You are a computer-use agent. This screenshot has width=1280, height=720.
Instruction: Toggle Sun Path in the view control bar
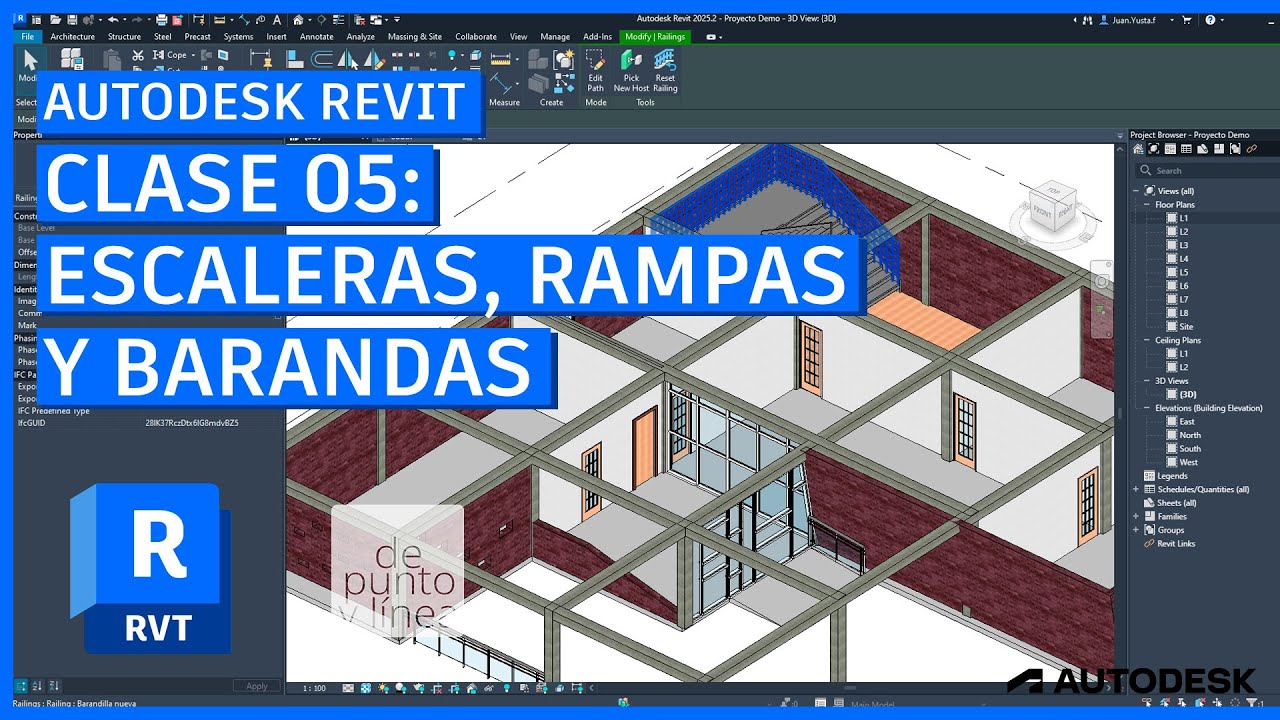(384, 688)
